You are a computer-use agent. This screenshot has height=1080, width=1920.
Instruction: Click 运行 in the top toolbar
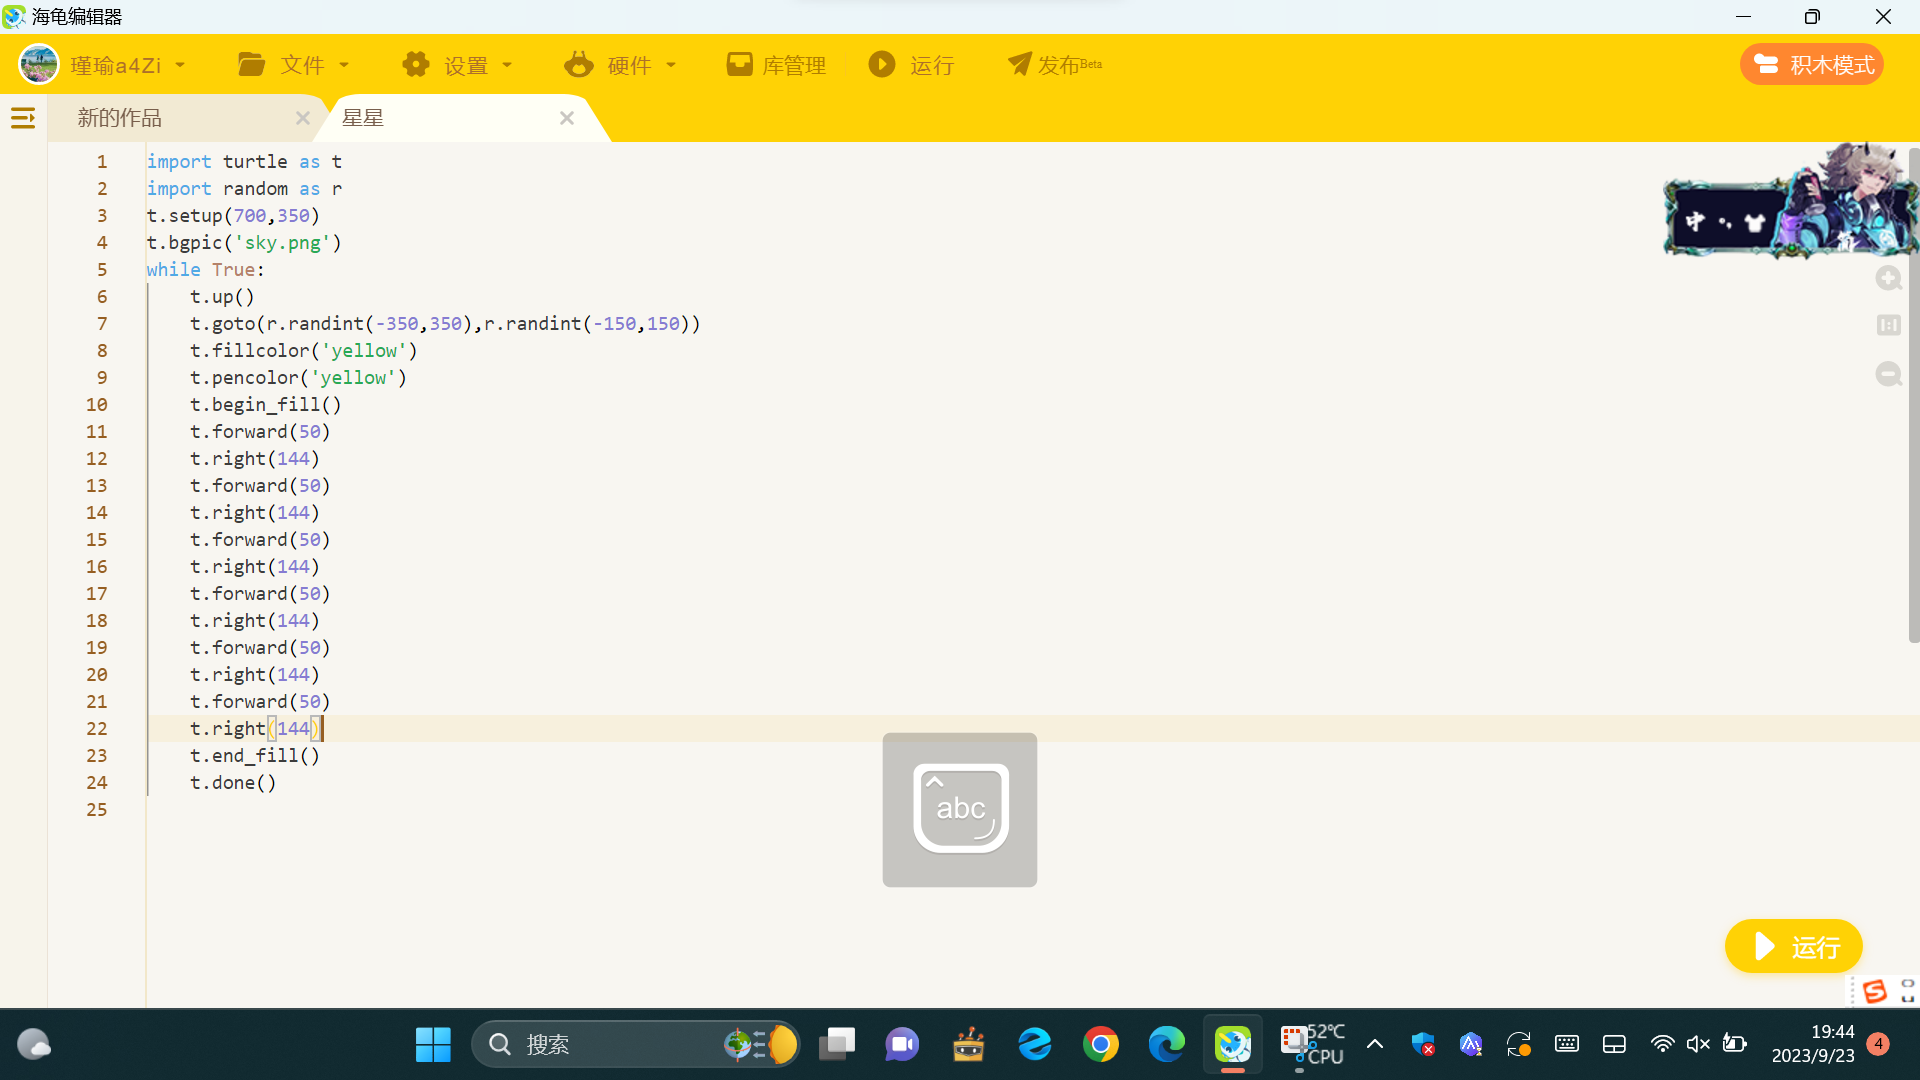click(911, 65)
